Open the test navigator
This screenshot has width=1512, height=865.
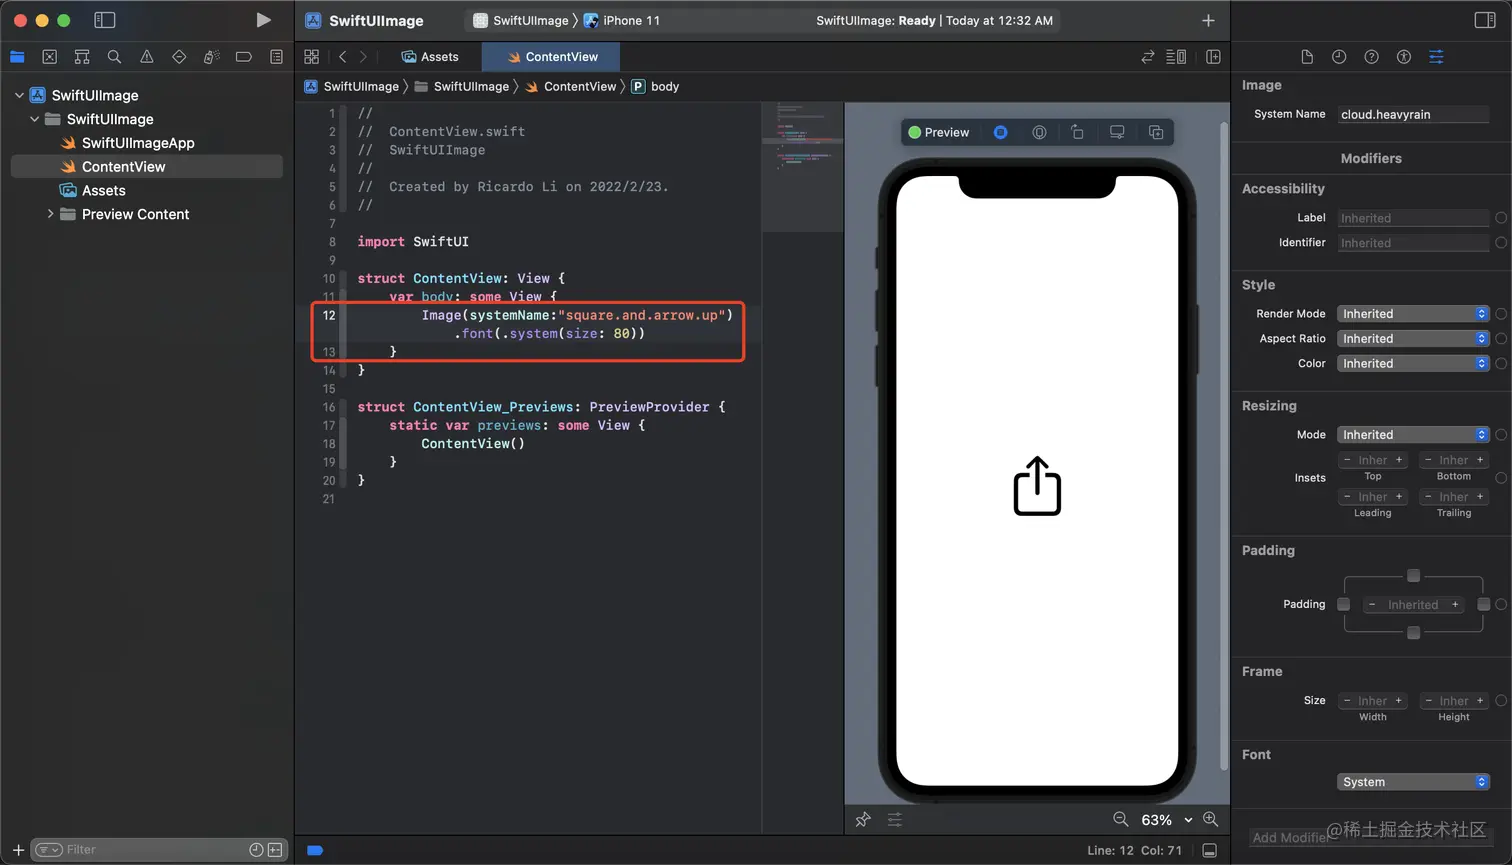(x=179, y=57)
